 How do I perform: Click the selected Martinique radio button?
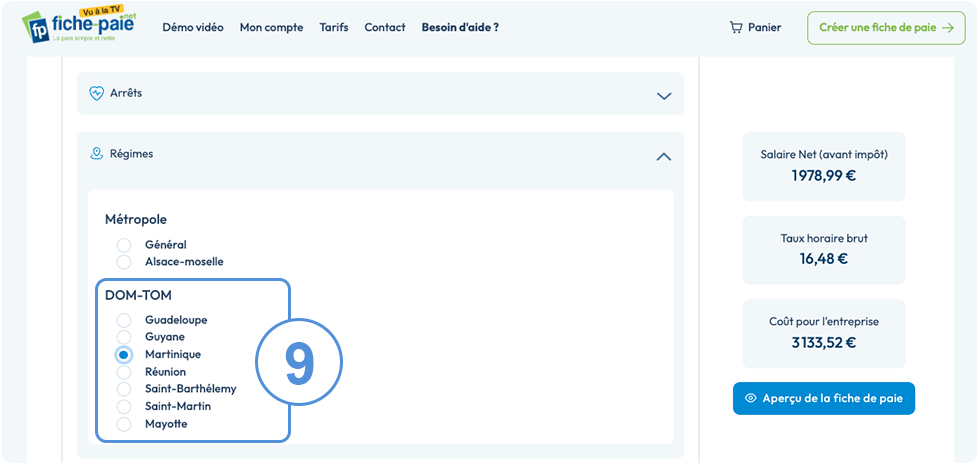tap(124, 355)
